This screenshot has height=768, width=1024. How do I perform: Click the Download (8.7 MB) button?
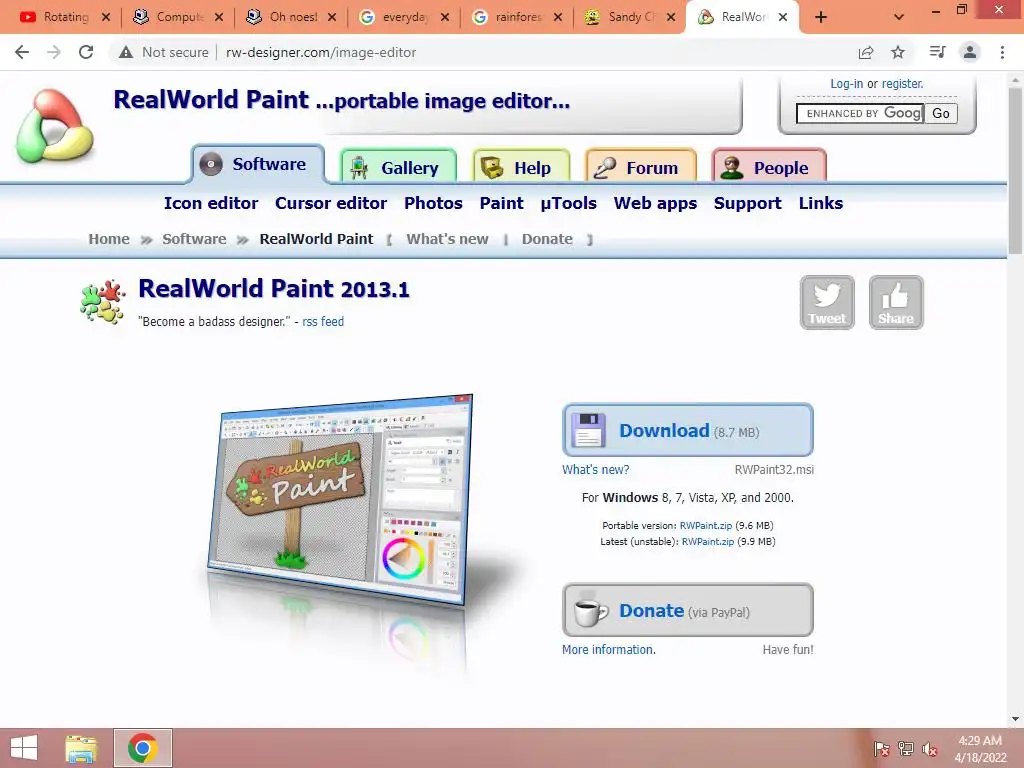688,430
